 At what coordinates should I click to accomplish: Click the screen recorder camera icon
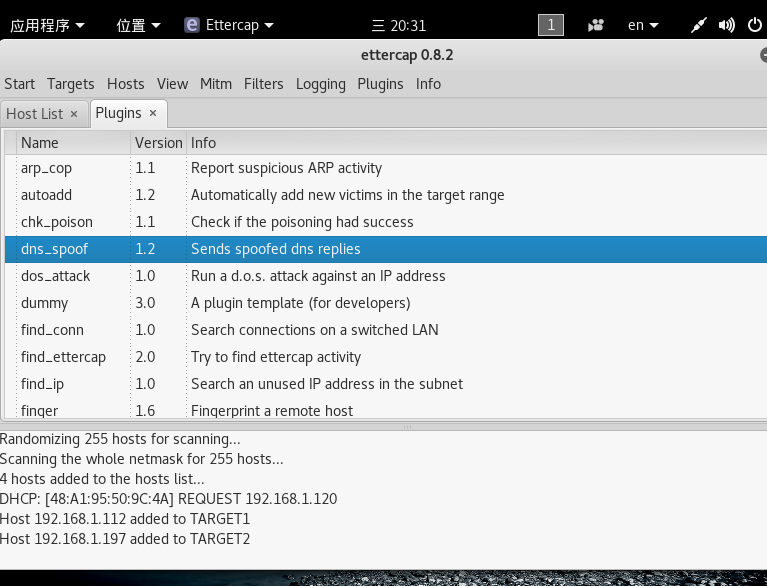click(x=595, y=25)
